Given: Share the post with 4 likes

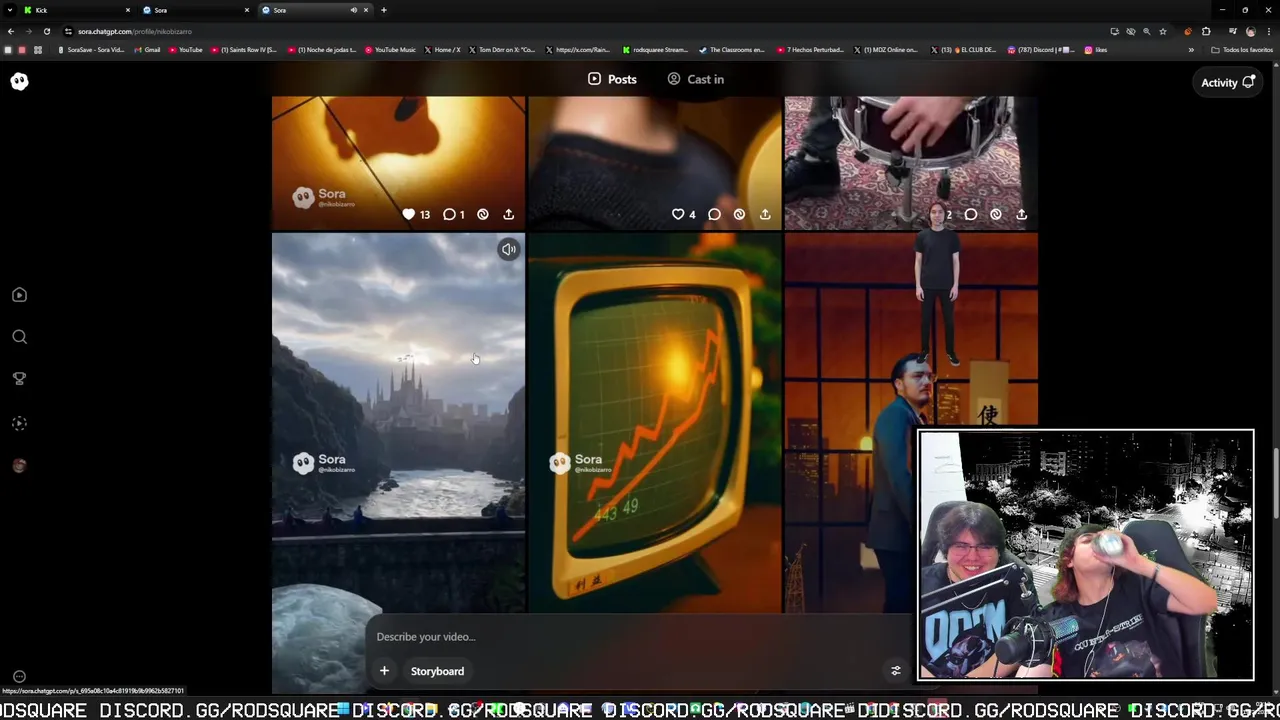Looking at the screenshot, I should (765, 214).
